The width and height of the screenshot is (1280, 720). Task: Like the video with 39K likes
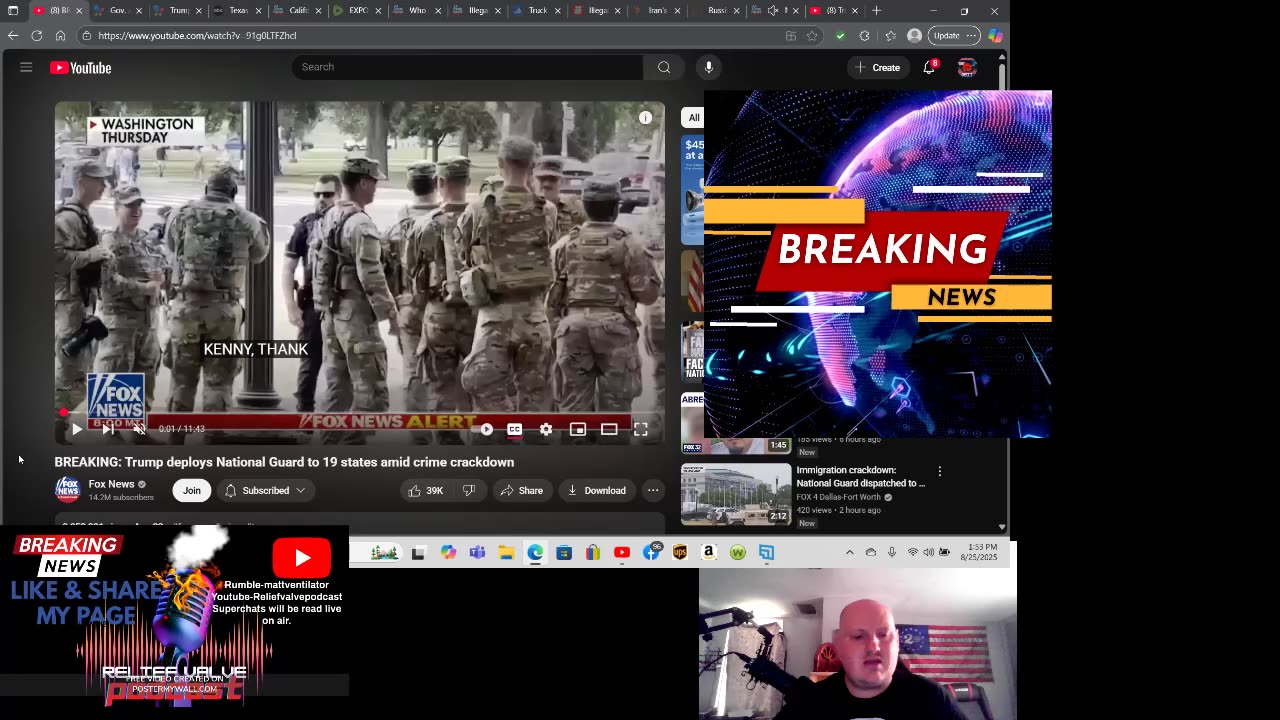click(425, 490)
